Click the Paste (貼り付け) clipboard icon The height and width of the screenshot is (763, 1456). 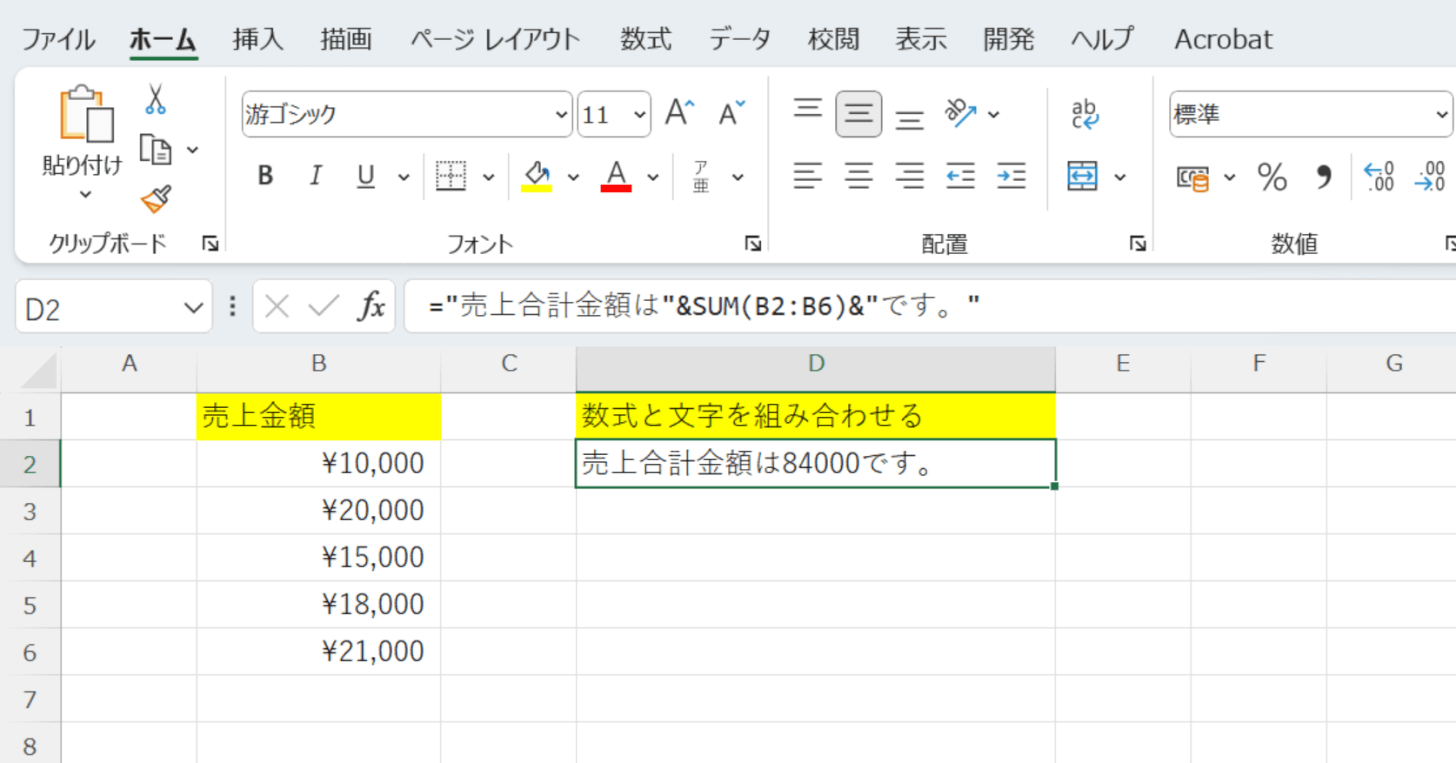(86, 113)
